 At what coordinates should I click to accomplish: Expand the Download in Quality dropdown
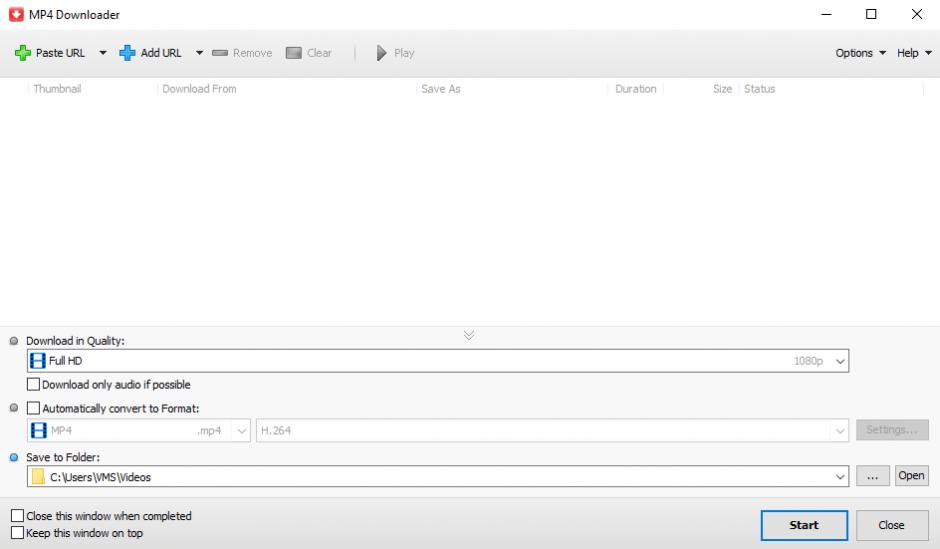pyautogui.click(x=840, y=361)
